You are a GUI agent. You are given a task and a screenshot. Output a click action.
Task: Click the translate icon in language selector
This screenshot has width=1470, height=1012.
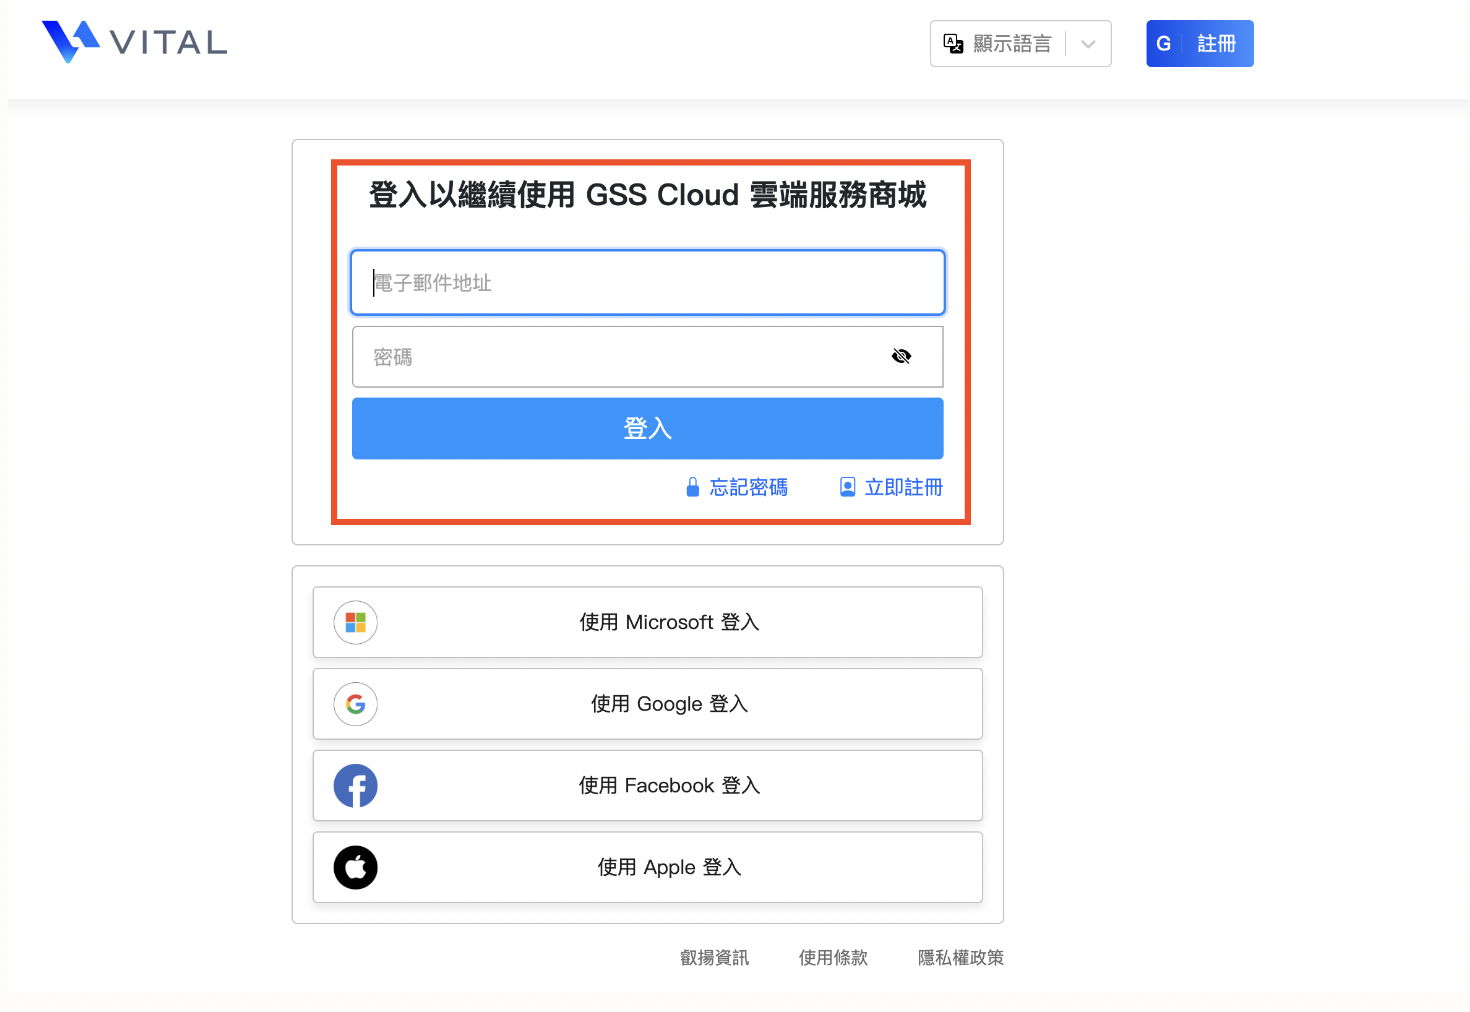pos(954,44)
